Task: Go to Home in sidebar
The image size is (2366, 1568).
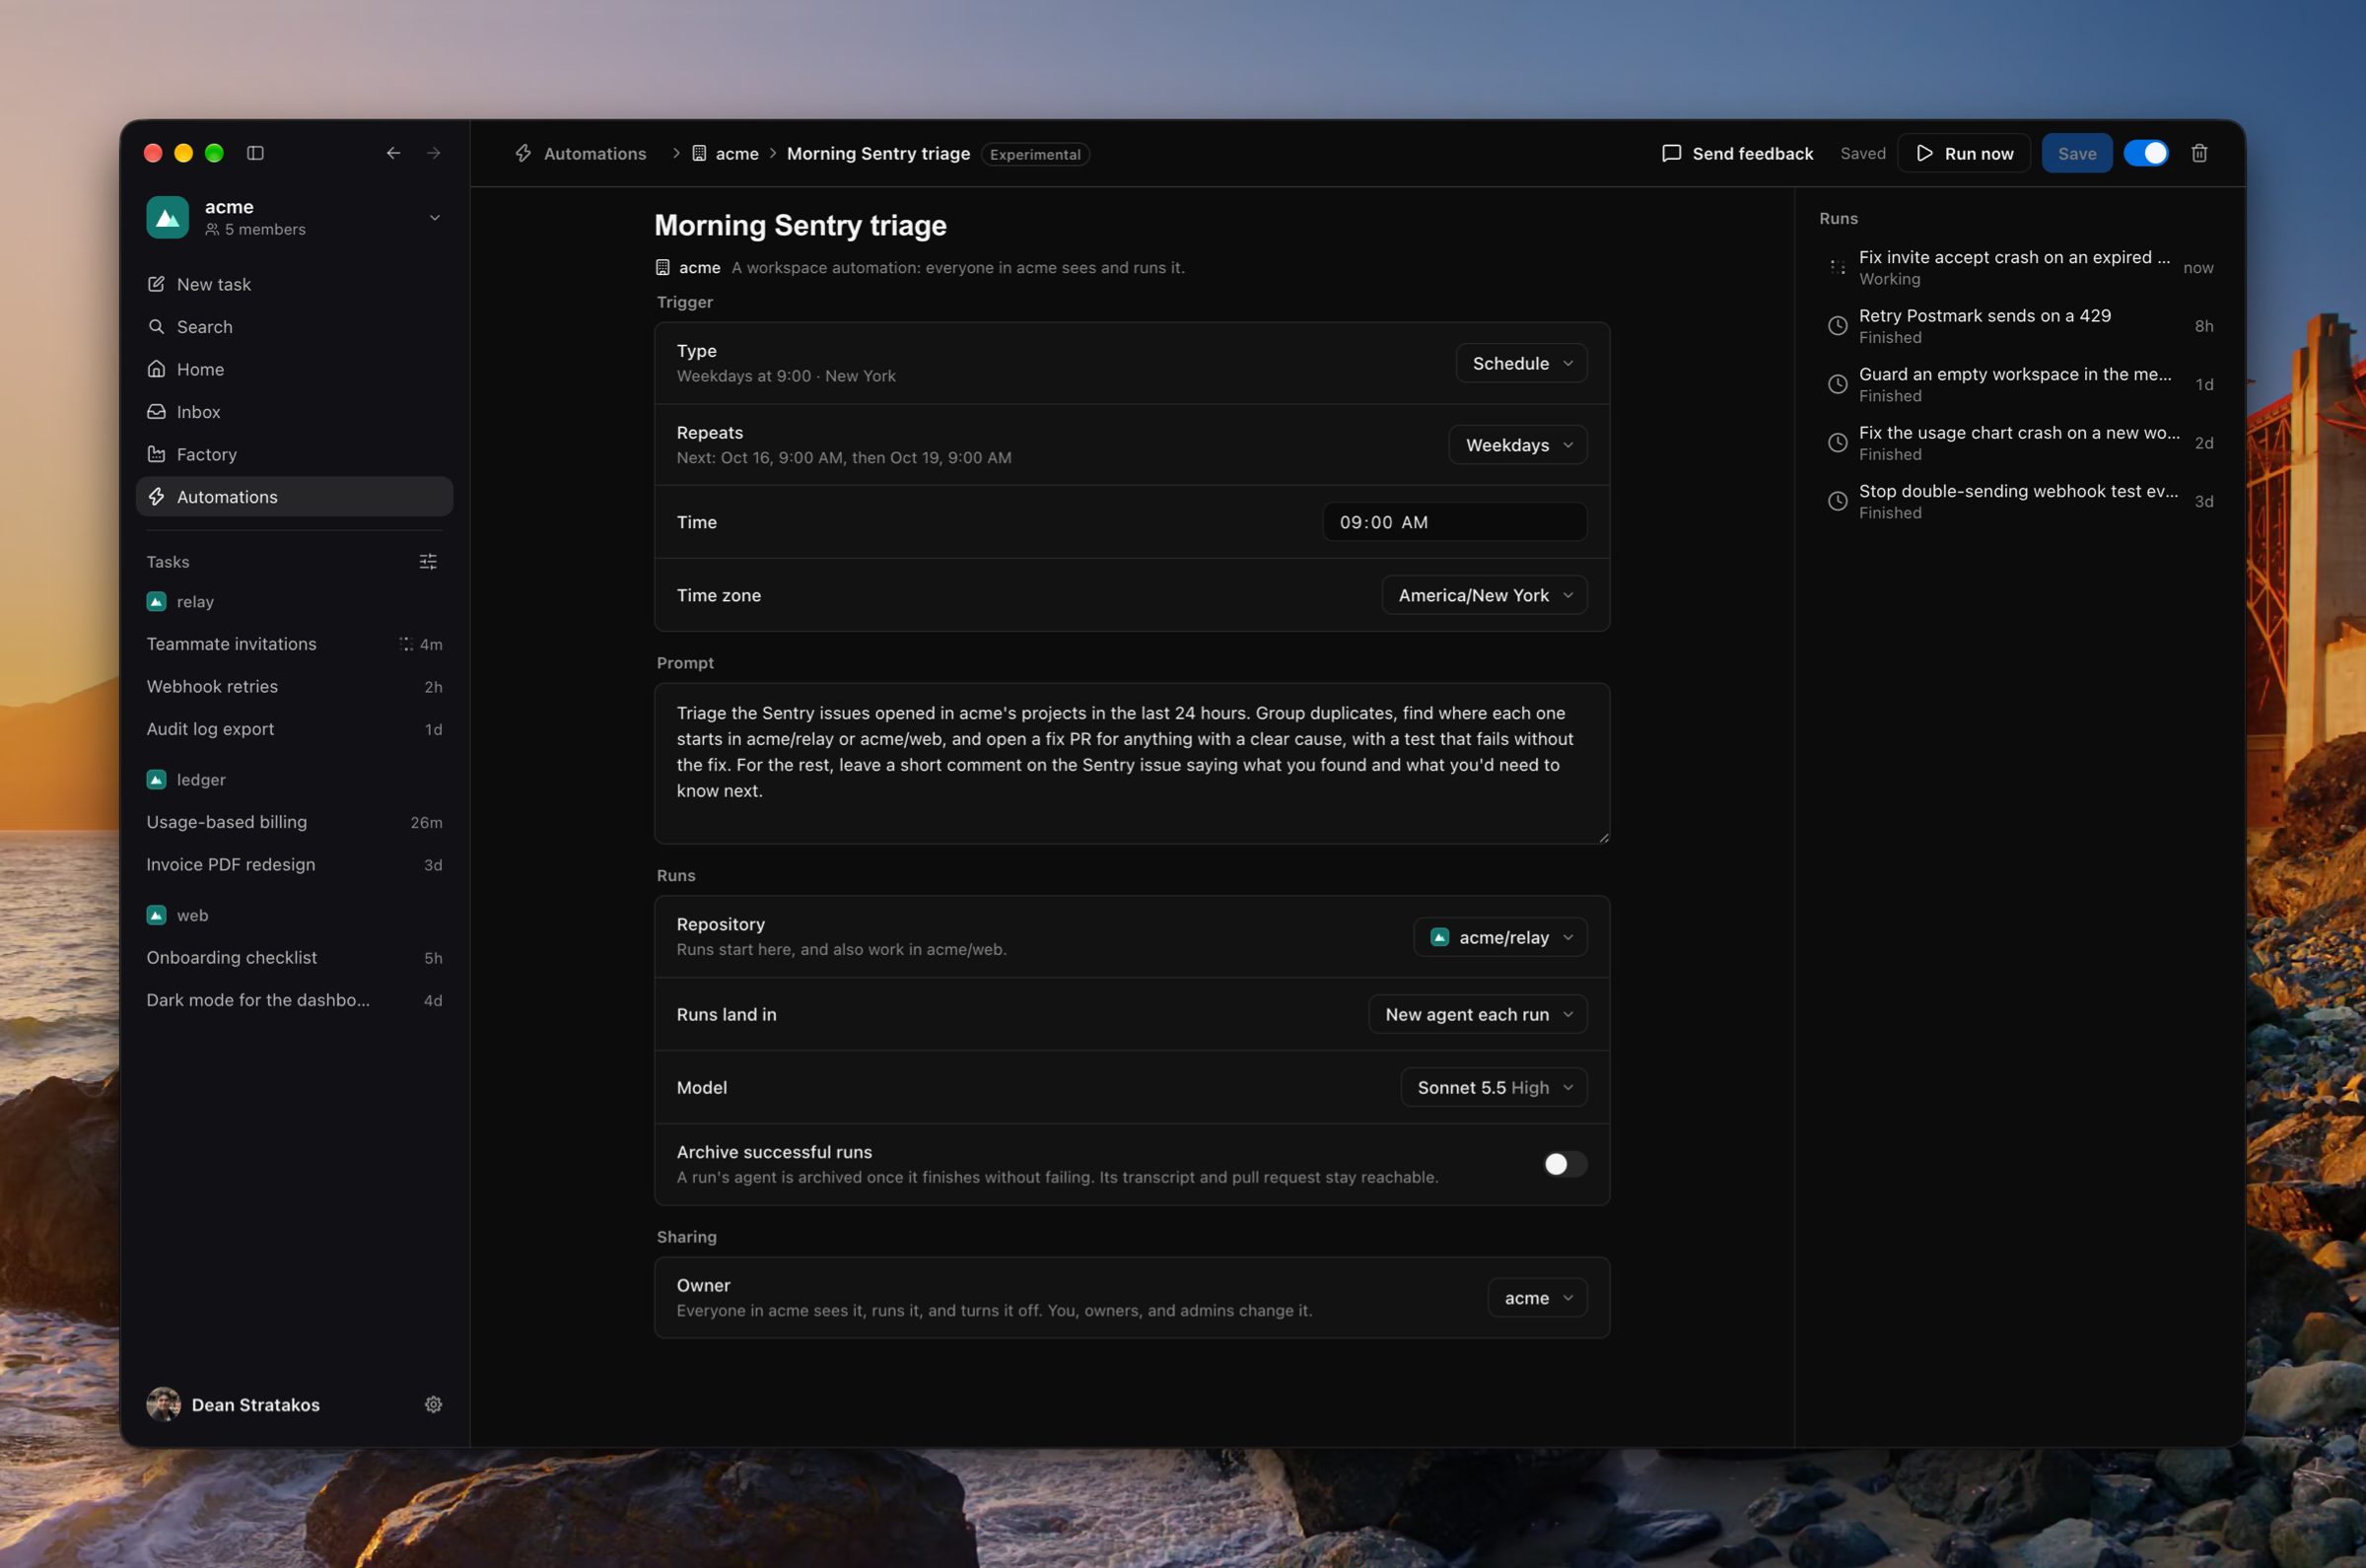Action: (x=294, y=369)
